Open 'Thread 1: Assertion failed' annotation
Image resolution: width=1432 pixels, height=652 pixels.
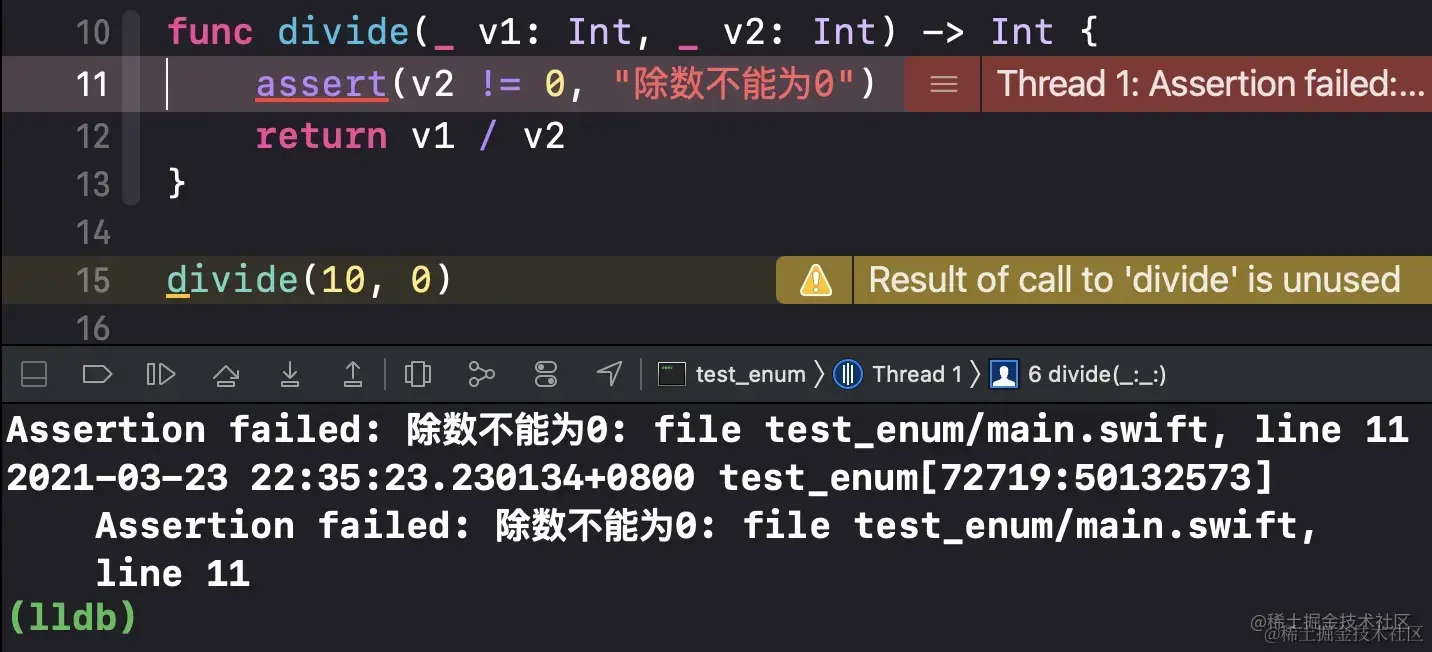point(1210,84)
